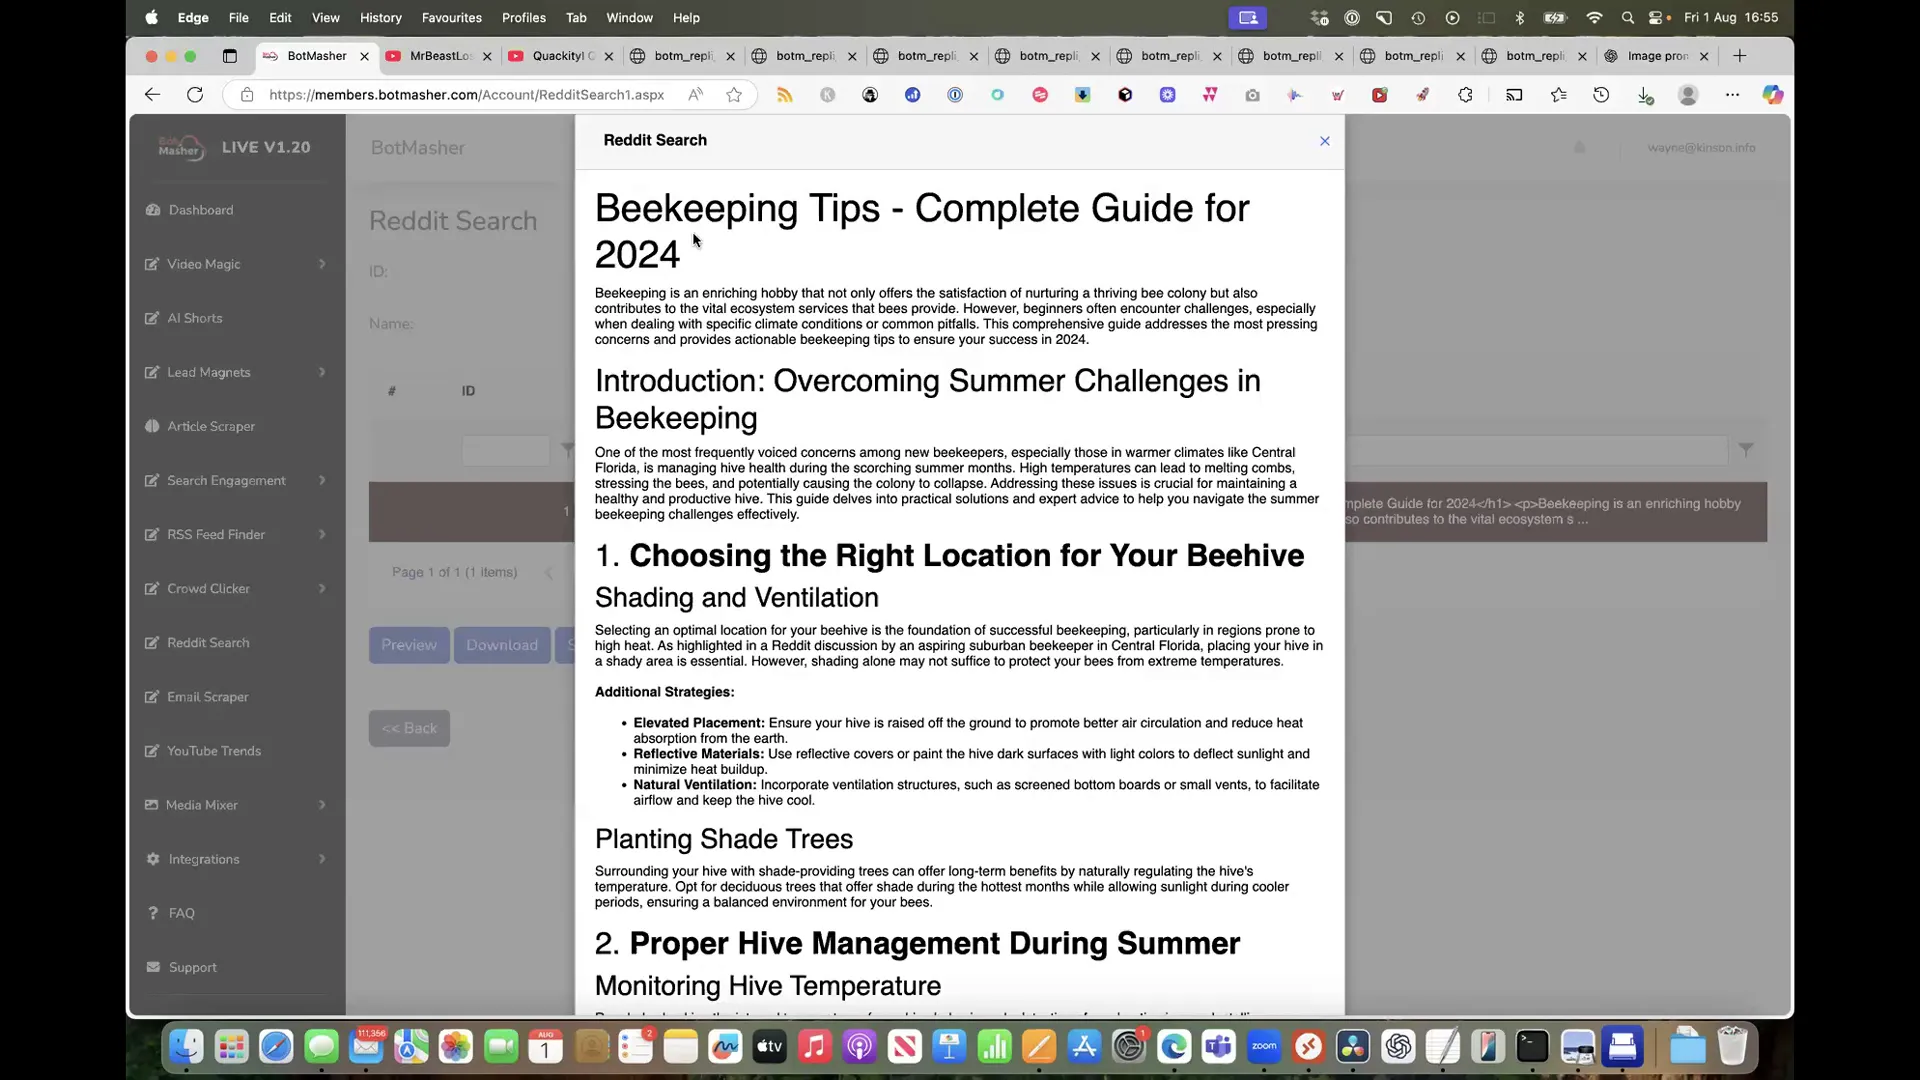
Task: Open Edge profile avatar button
Action: coord(1688,95)
